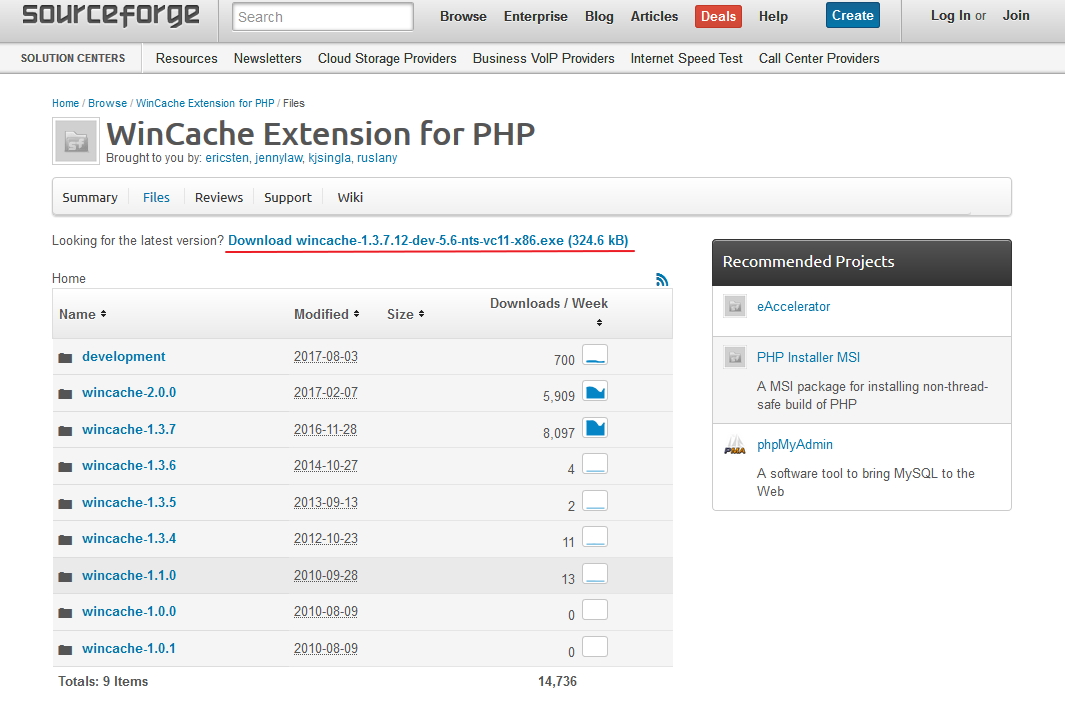Click the Log In link
This screenshot has width=1065, height=715.
950,16
